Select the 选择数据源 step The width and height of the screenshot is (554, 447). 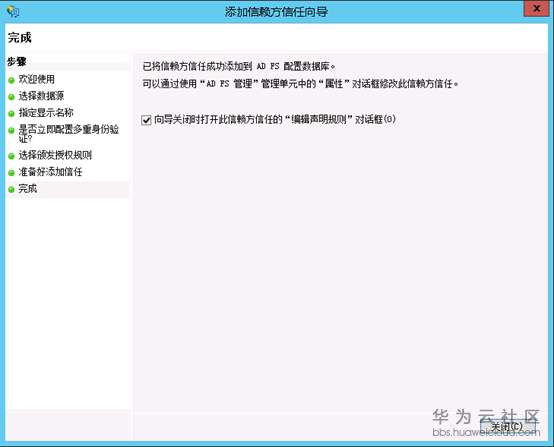[41, 96]
